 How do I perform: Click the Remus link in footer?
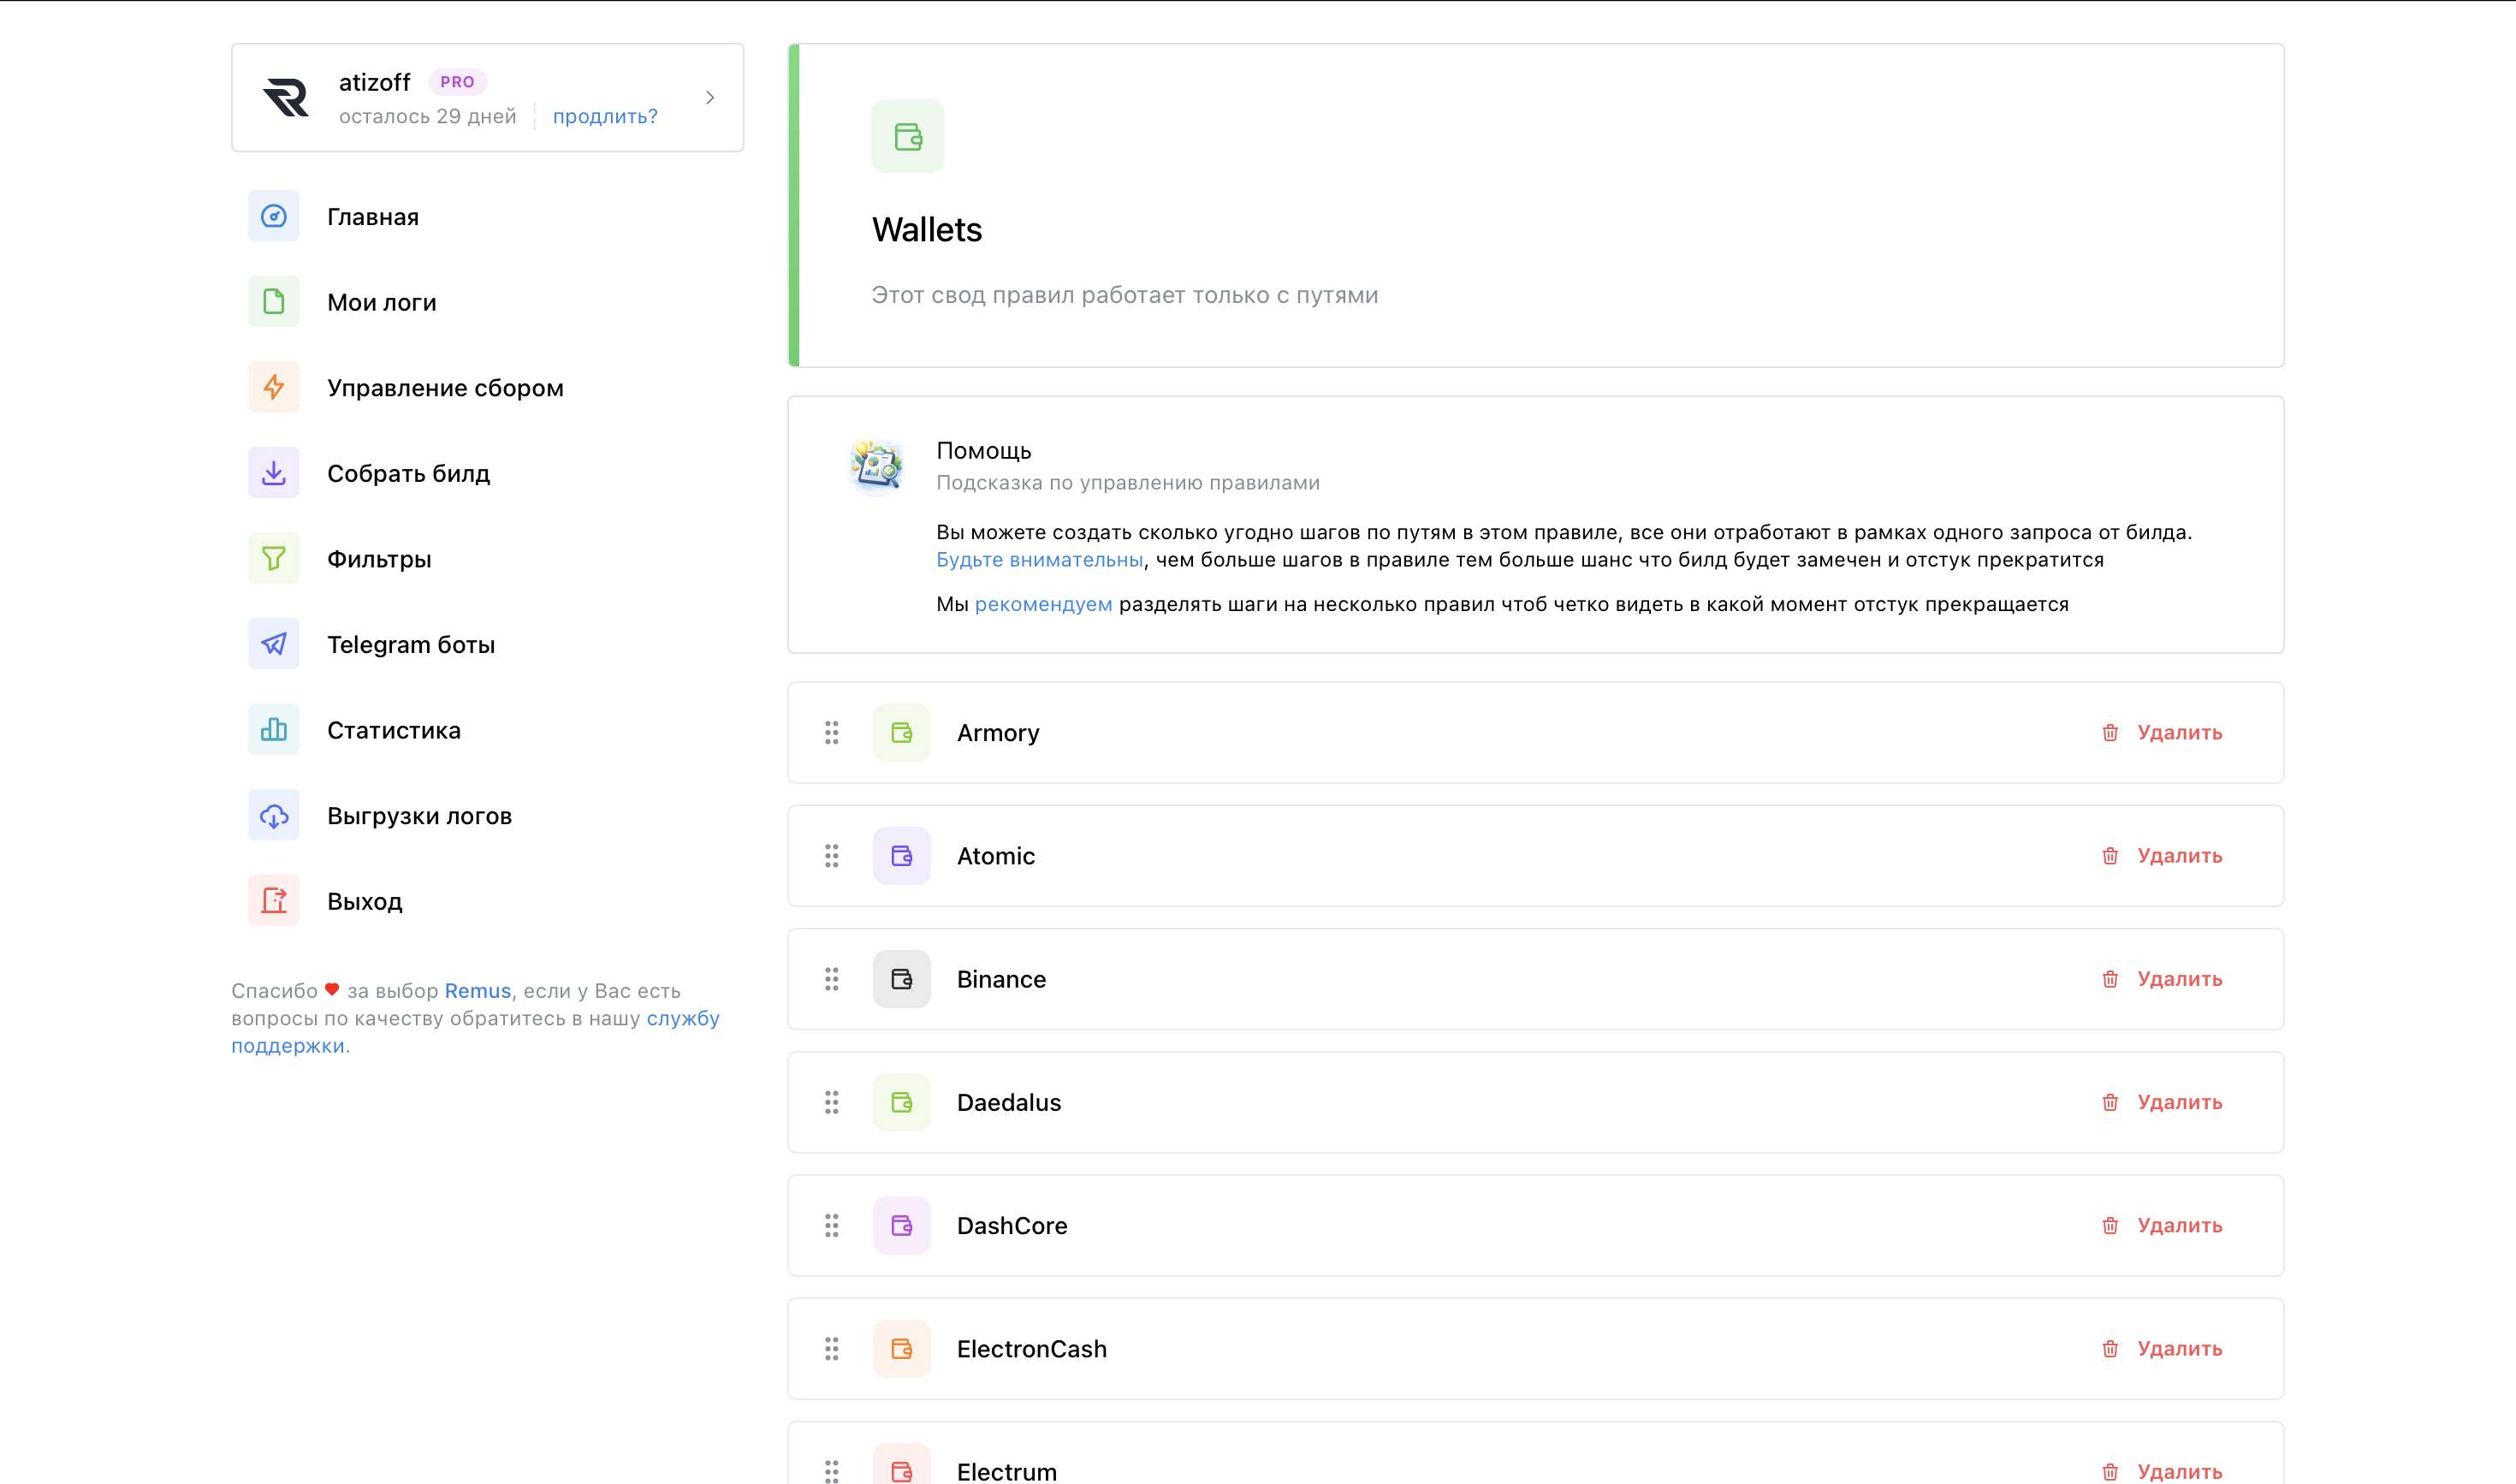click(477, 990)
